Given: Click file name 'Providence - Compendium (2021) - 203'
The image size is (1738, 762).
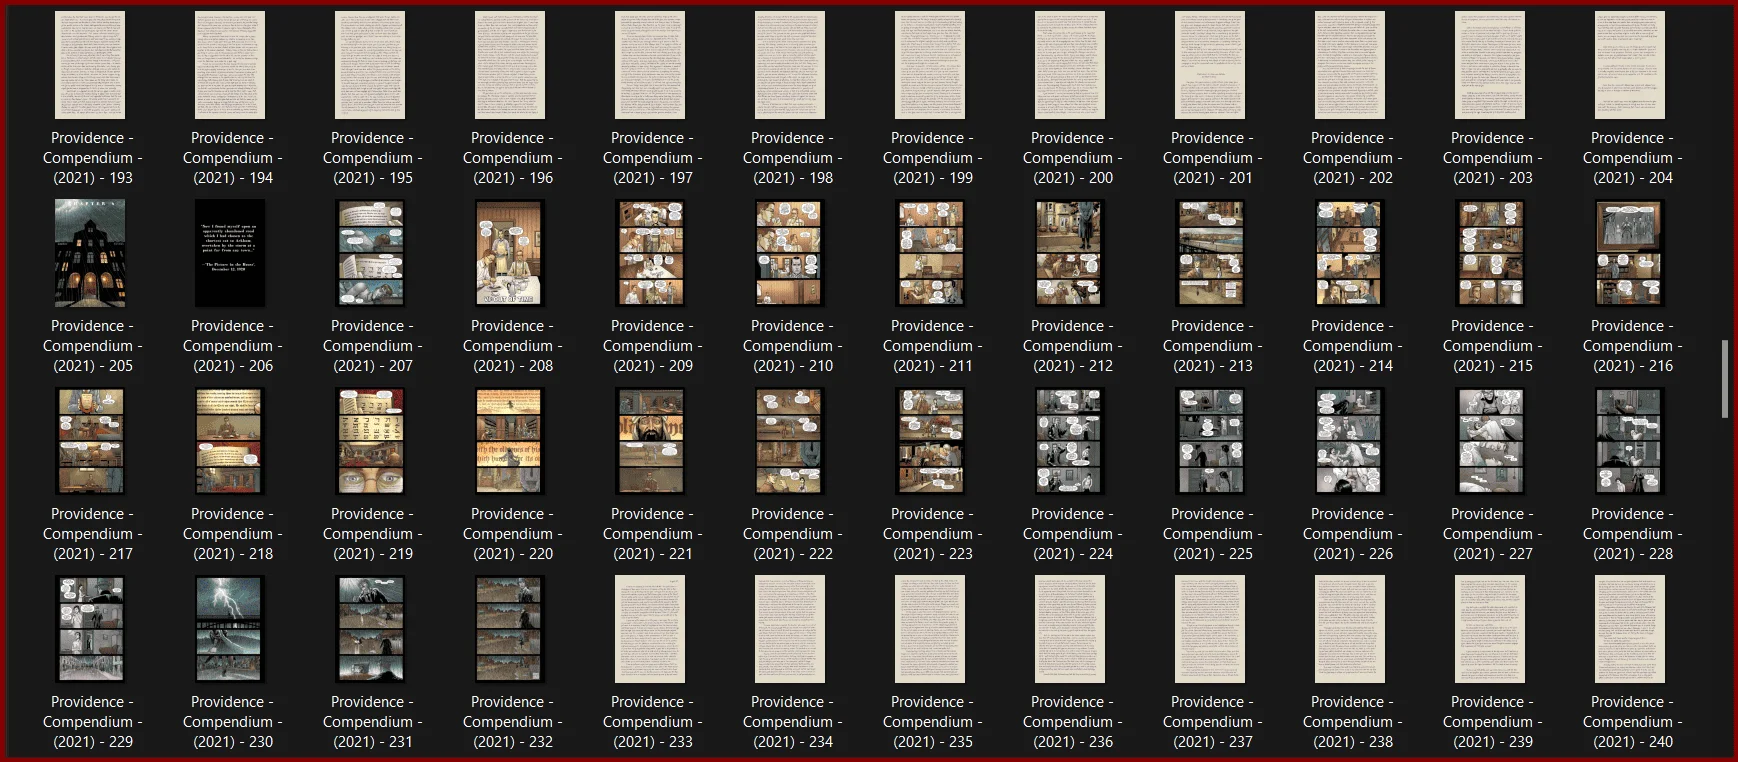Looking at the screenshot, I should 1492,158.
